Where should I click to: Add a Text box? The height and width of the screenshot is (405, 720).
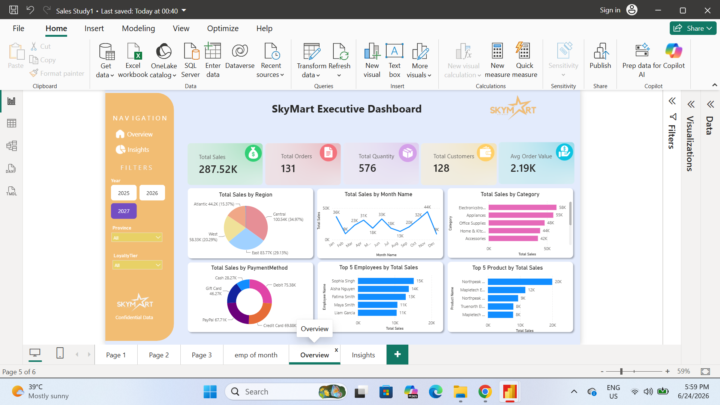click(394, 60)
